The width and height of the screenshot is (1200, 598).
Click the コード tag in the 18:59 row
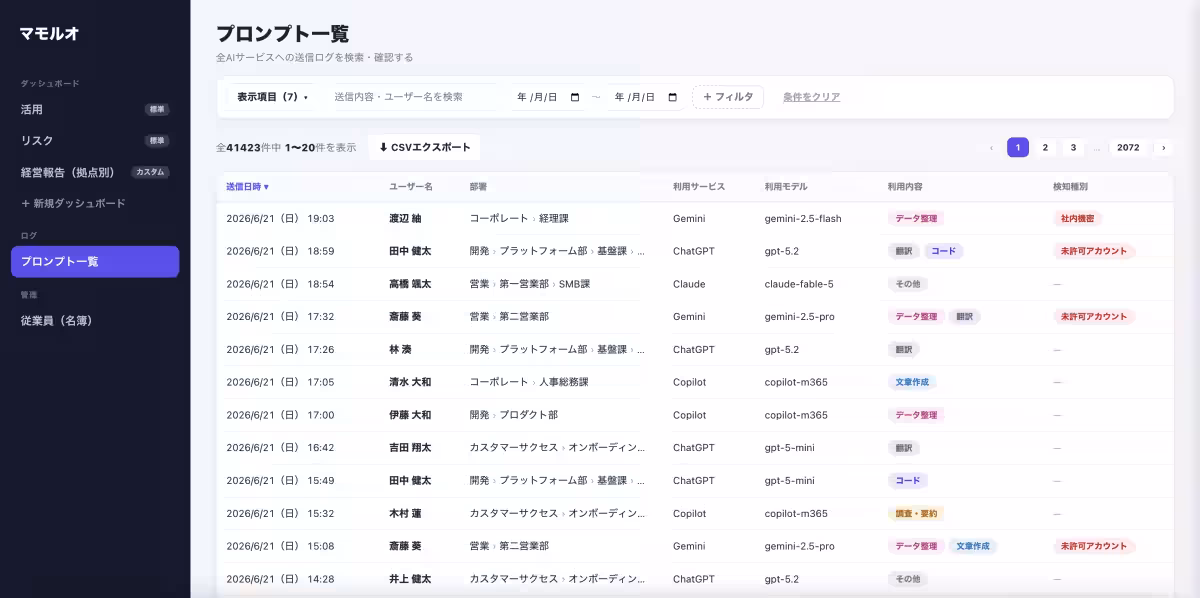944,251
